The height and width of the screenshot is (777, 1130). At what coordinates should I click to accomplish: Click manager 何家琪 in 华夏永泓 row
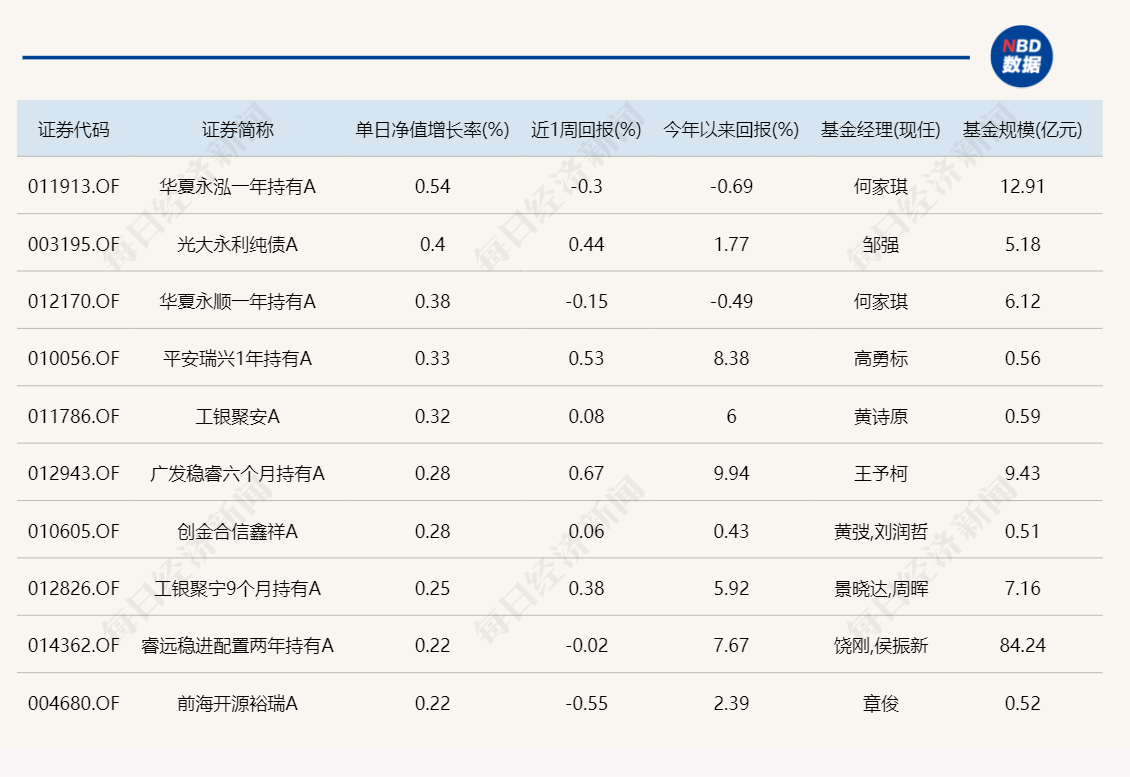click(881, 187)
